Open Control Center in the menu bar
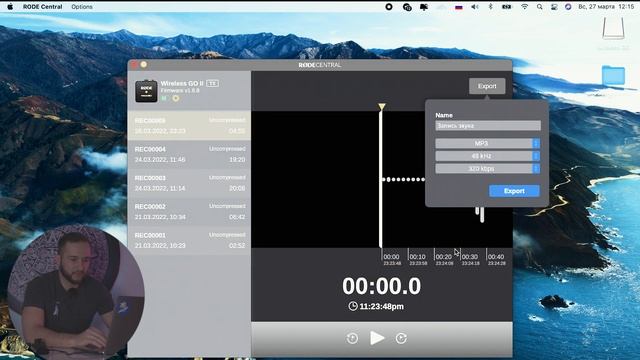 click(x=554, y=7)
